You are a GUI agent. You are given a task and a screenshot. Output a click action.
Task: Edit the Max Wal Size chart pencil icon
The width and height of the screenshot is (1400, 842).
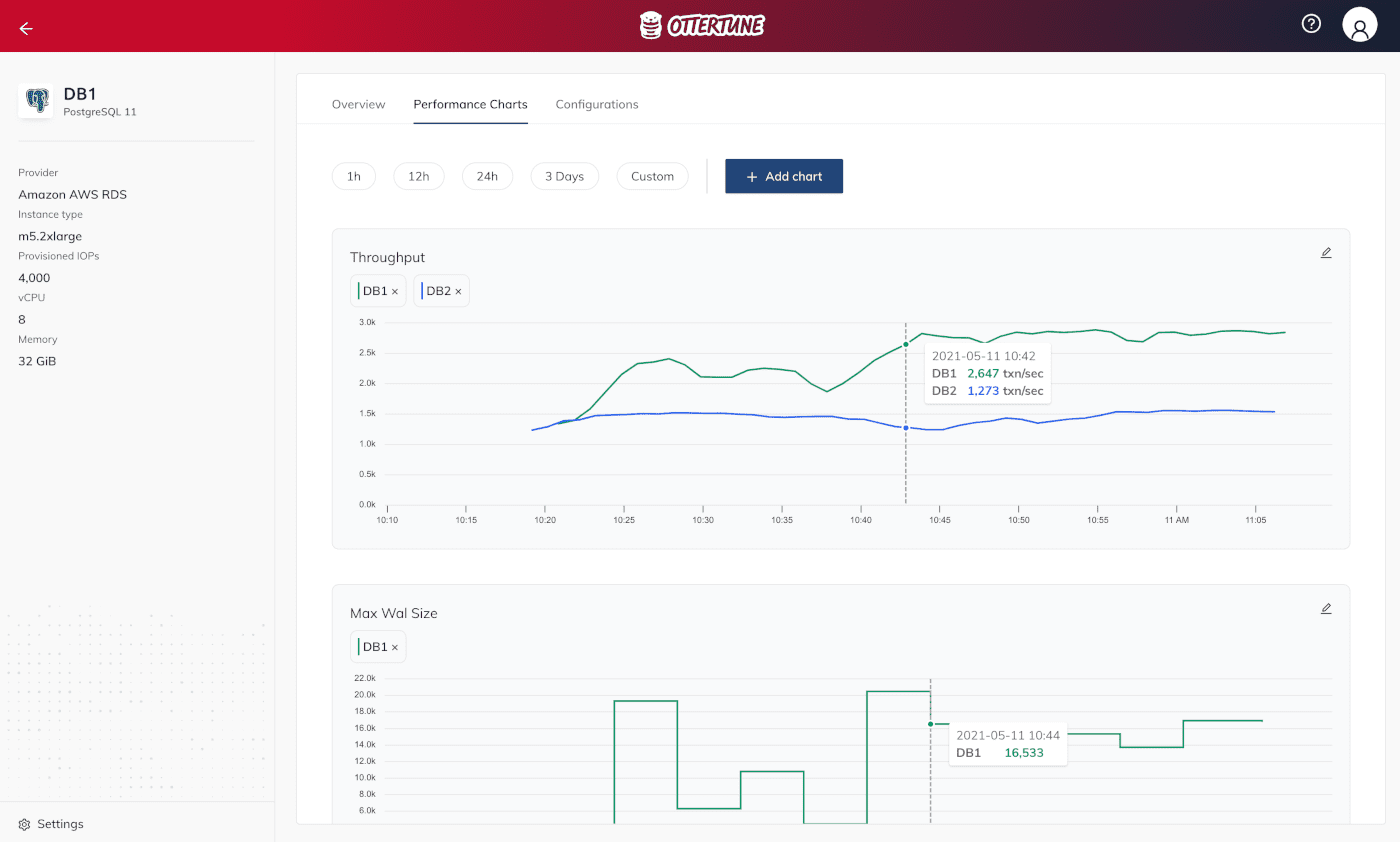[1326, 608]
